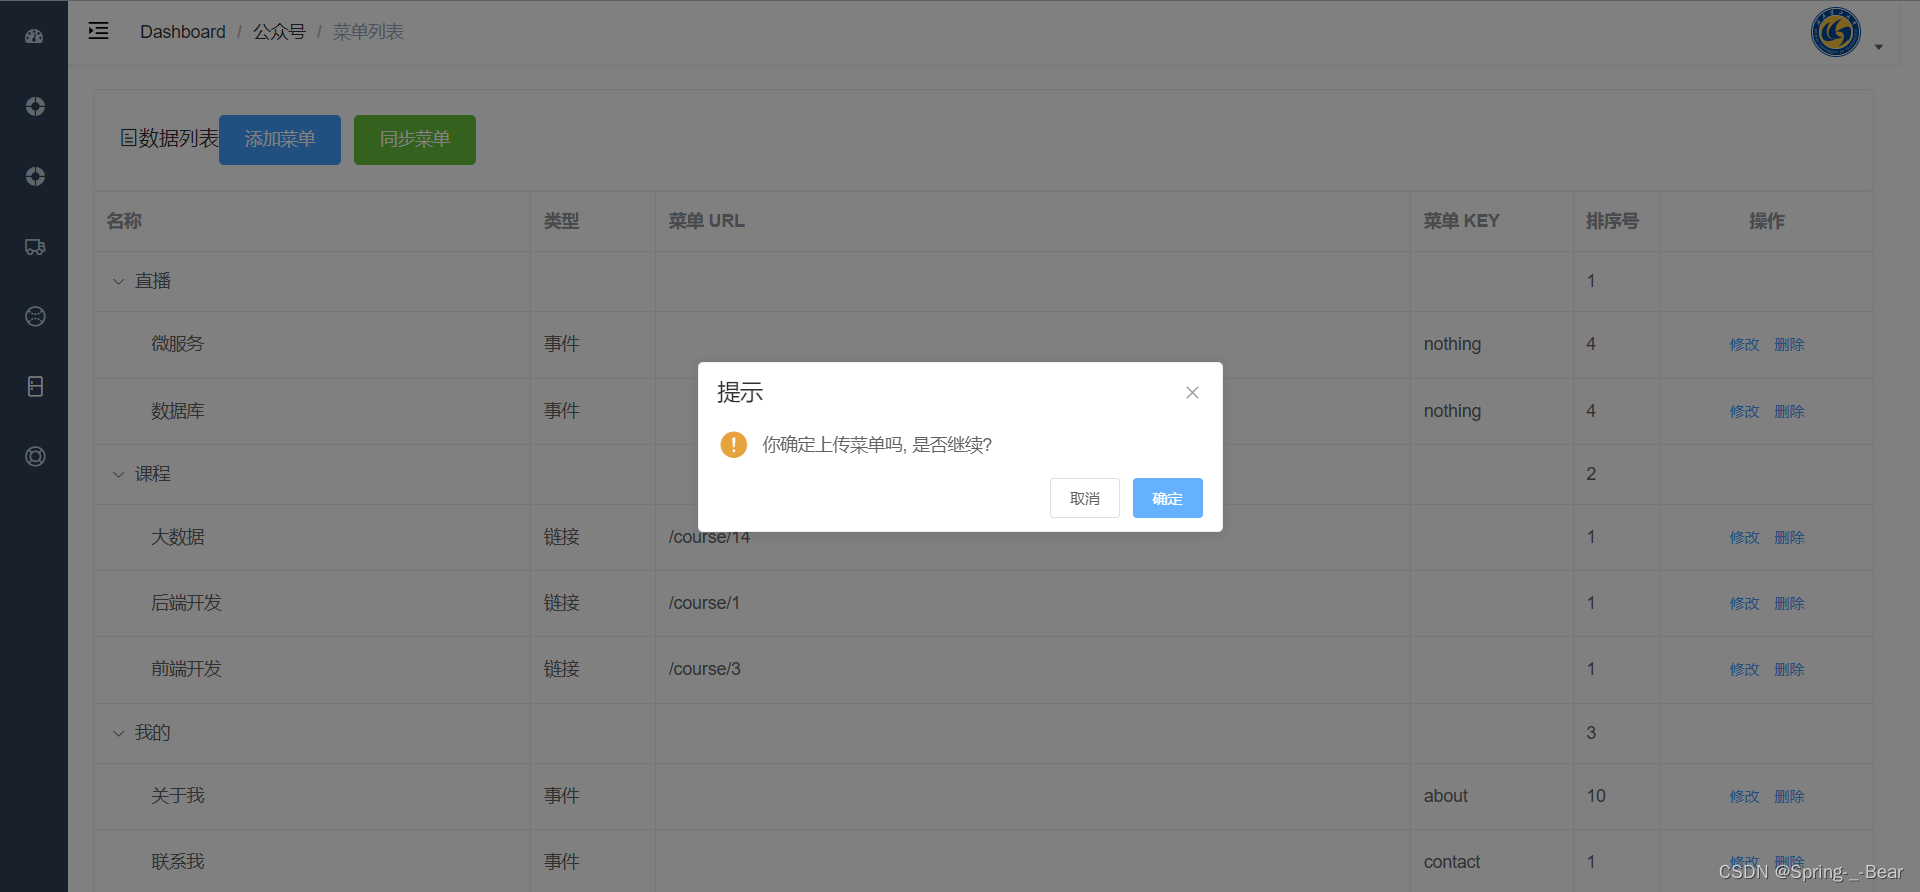Image resolution: width=1920 pixels, height=892 pixels.
Task: Click the 名称 column header
Action: [x=312, y=221]
